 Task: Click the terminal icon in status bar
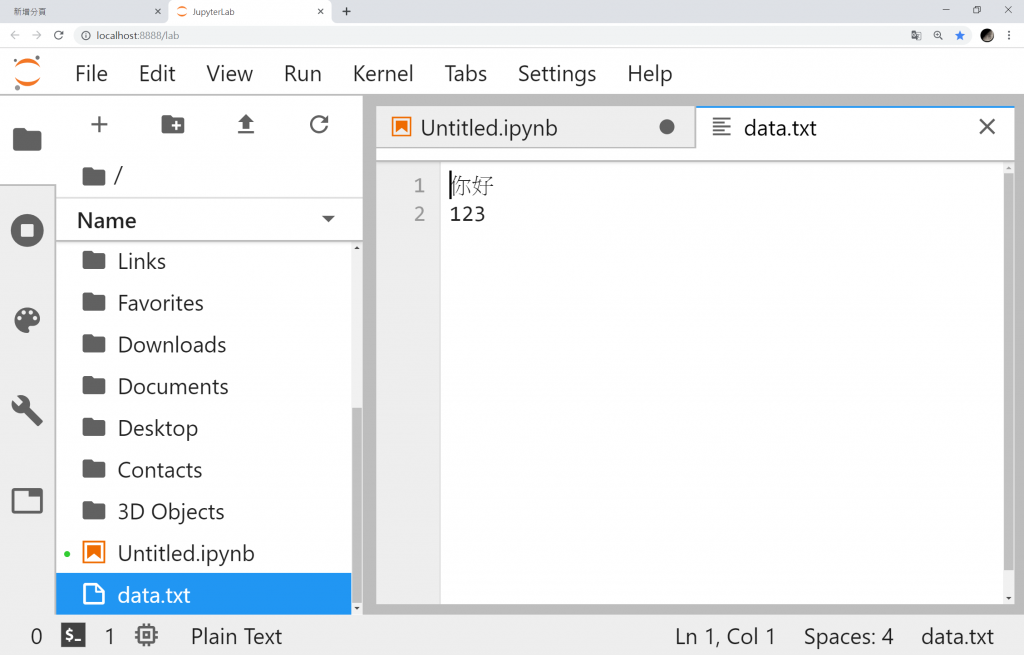click(73, 636)
